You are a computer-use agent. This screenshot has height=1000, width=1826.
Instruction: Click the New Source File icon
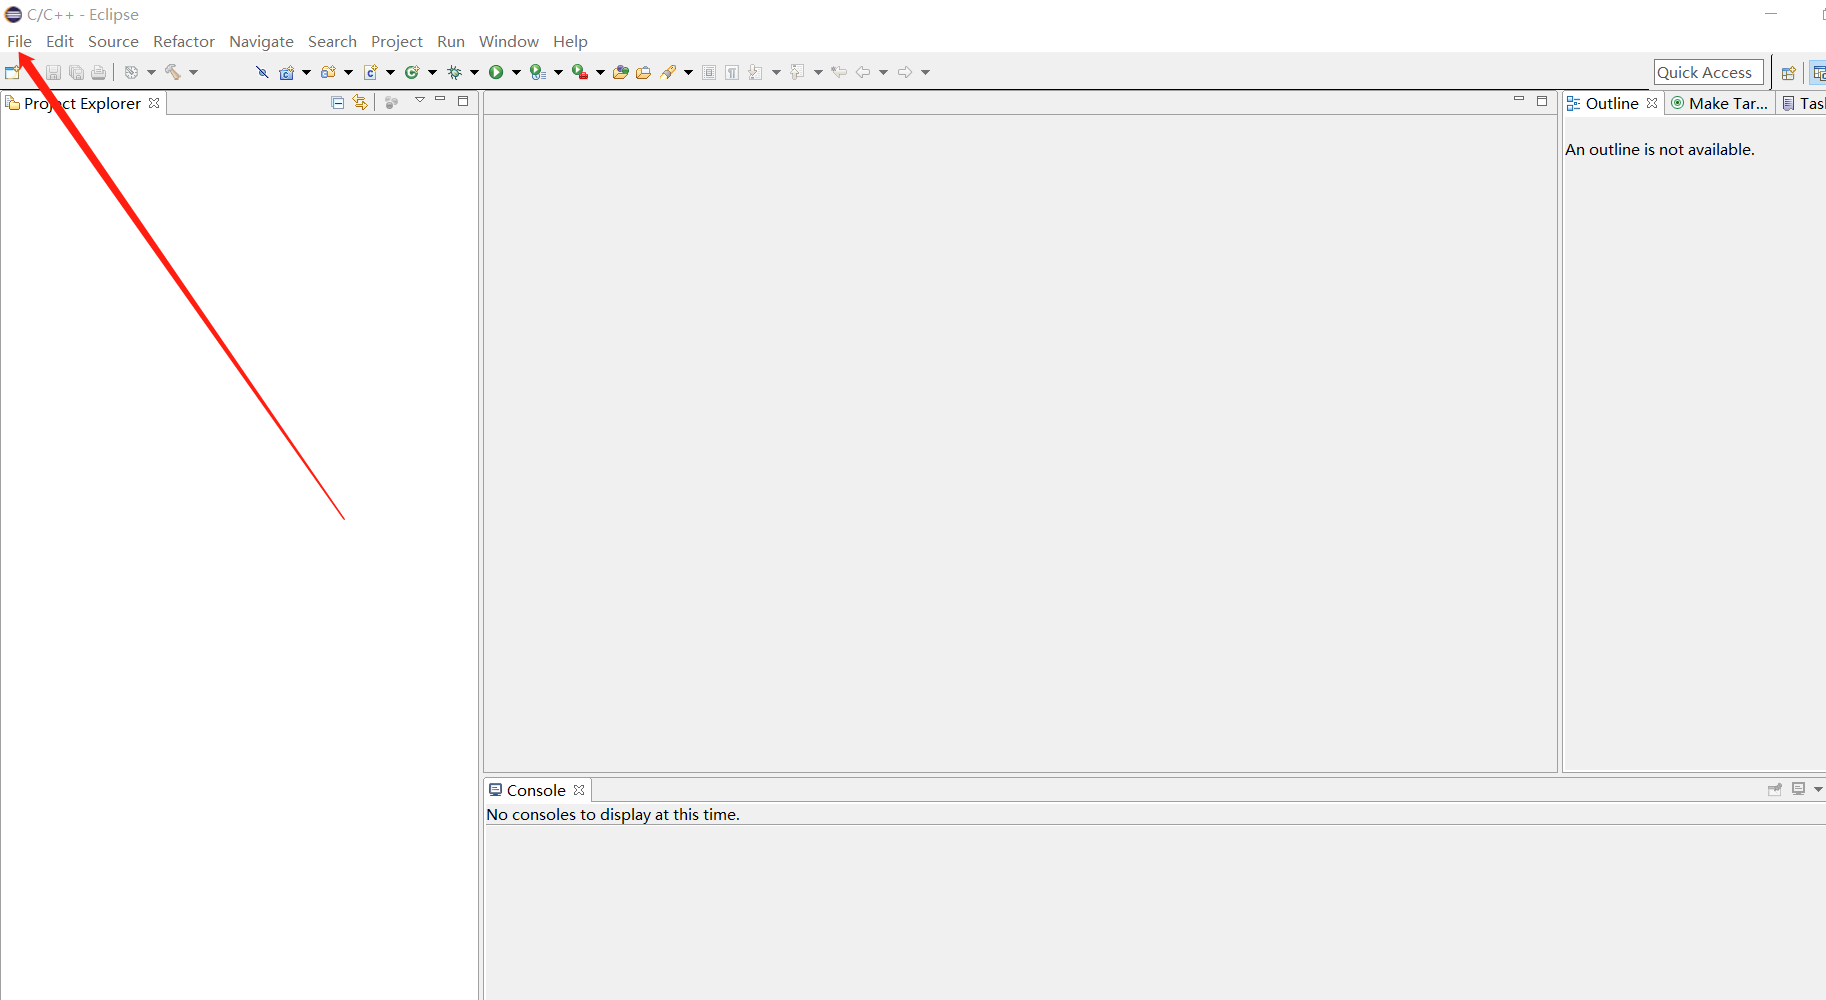coord(370,72)
